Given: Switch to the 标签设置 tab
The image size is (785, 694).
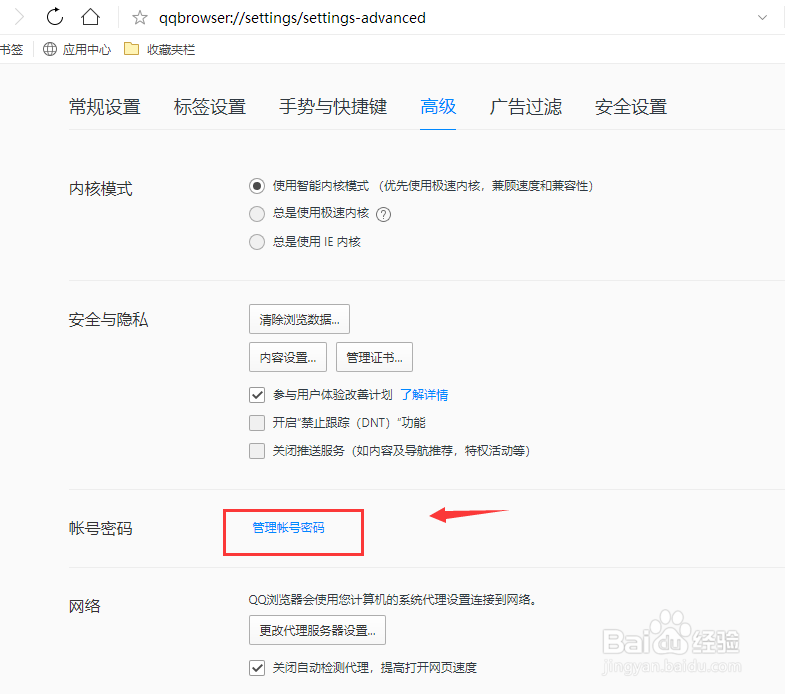Looking at the screenshot, I should [x=210, y=107].
